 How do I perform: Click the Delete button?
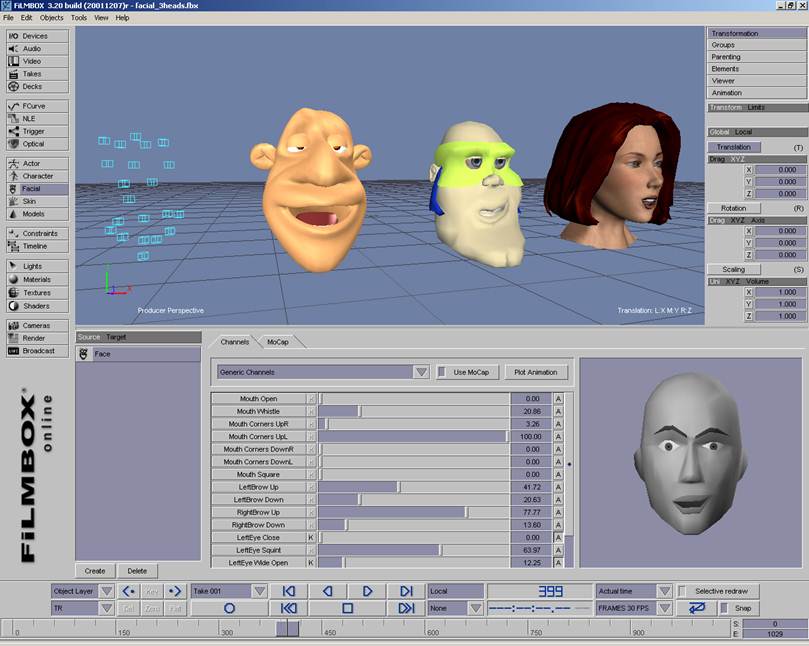click(x=137, y=571)
